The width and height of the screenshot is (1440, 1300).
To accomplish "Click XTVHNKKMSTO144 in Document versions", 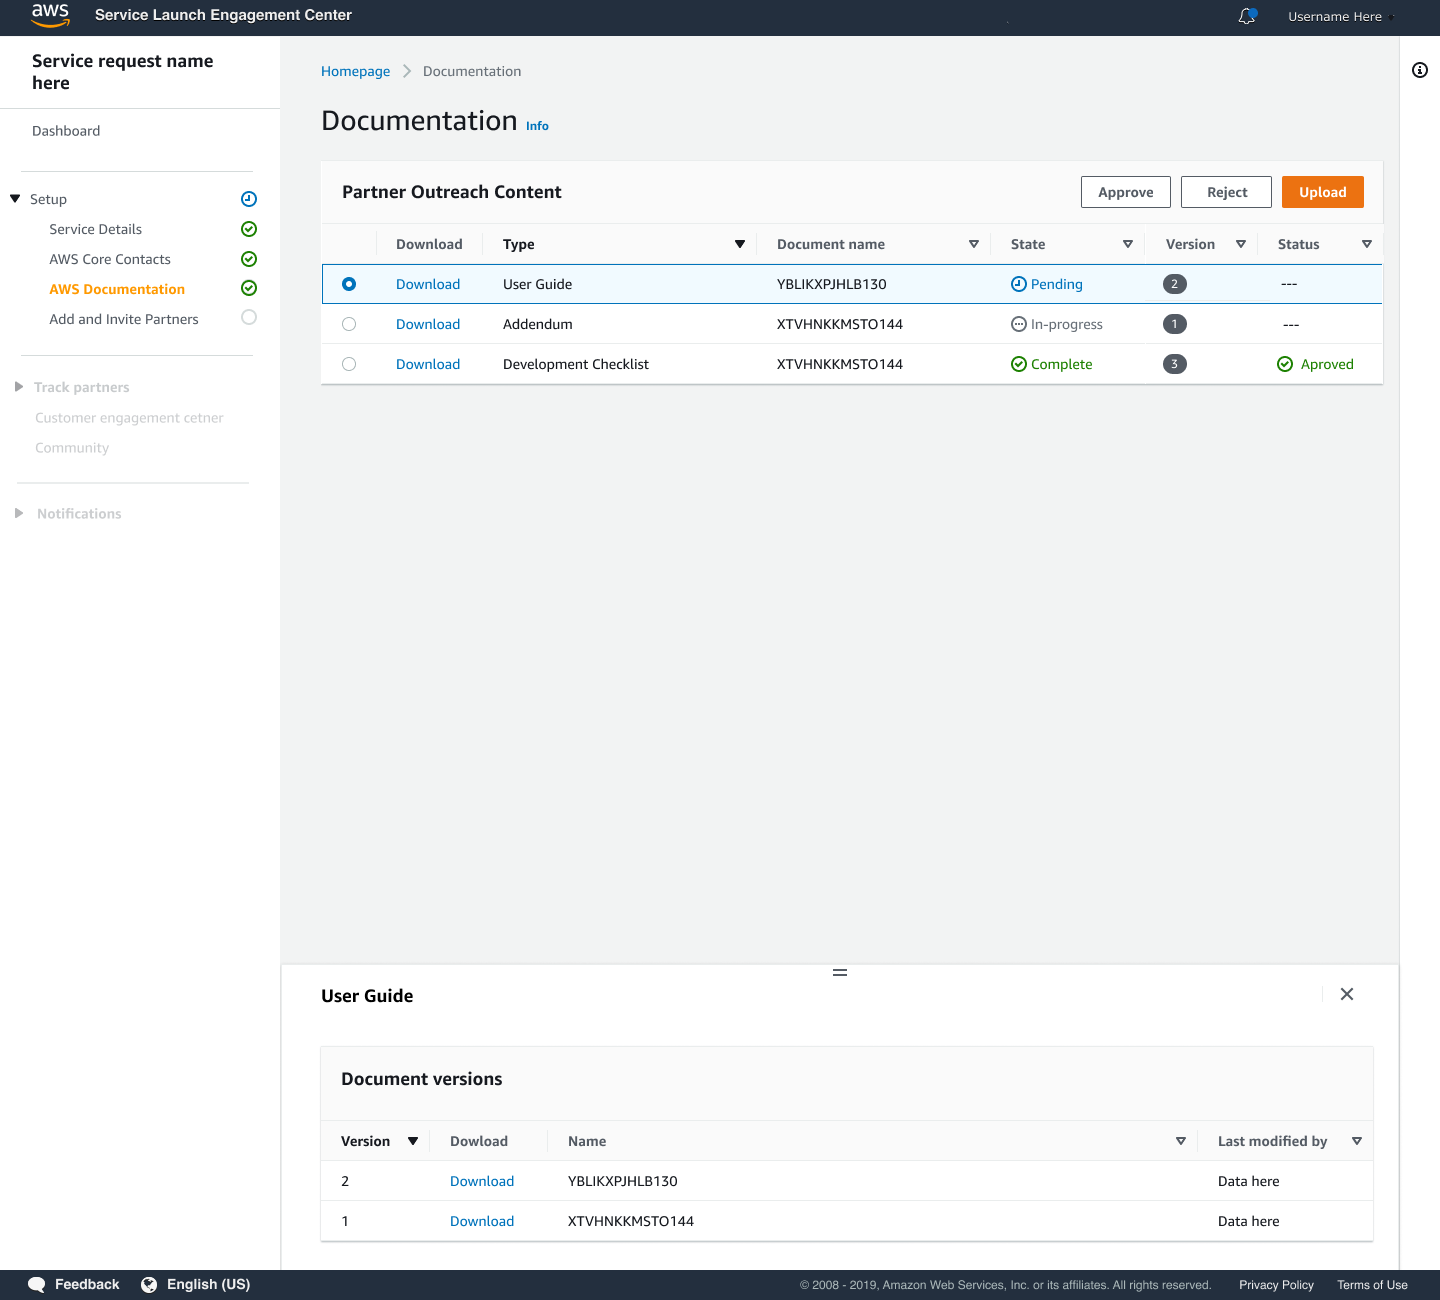I will pyautogui.click(x=631, y=1221).
